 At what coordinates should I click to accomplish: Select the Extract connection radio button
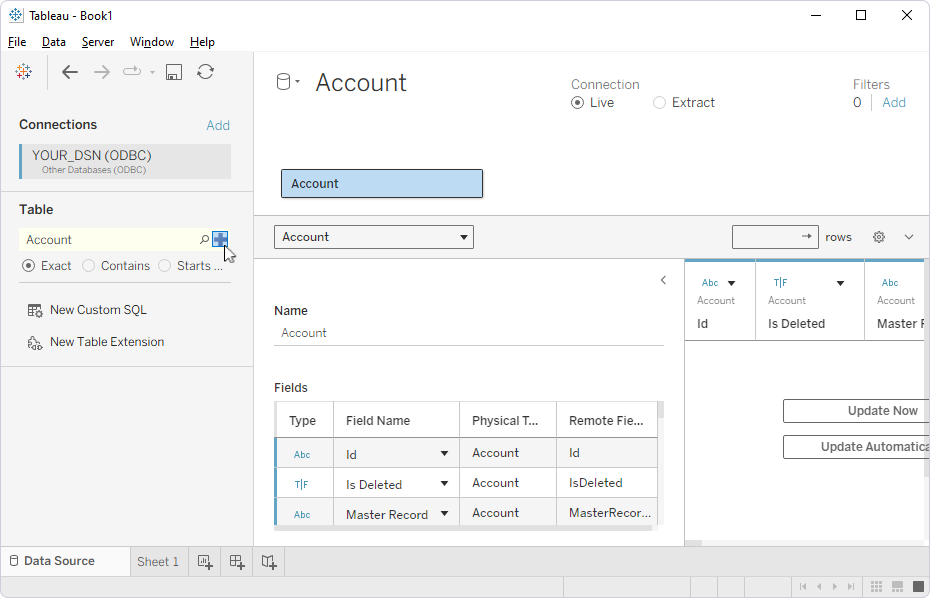coord(659,102)
